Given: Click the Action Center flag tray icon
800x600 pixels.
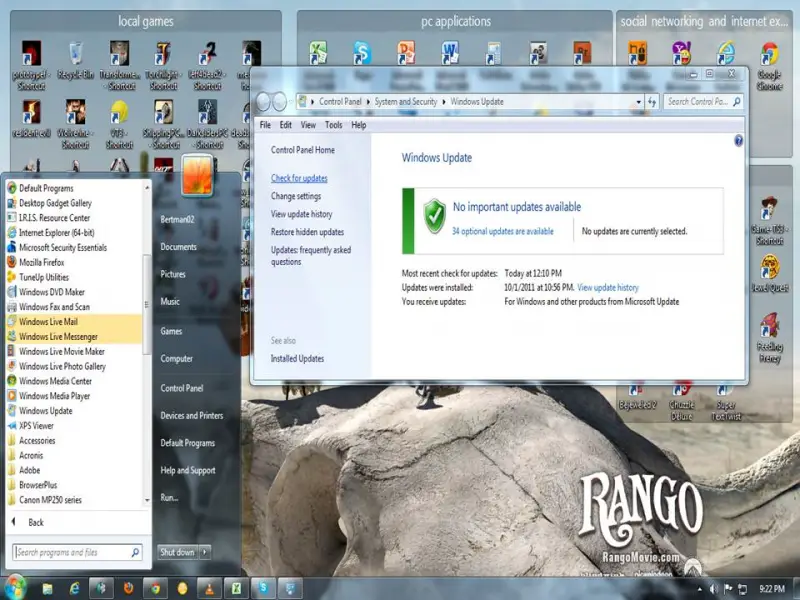Looking at the screenshot, I should pos(728,589).
